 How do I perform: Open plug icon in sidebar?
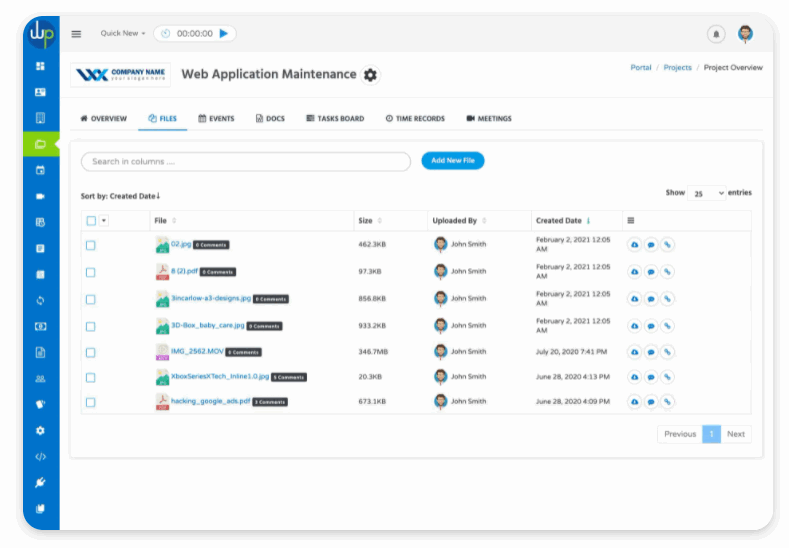click(x=40, y=483)
